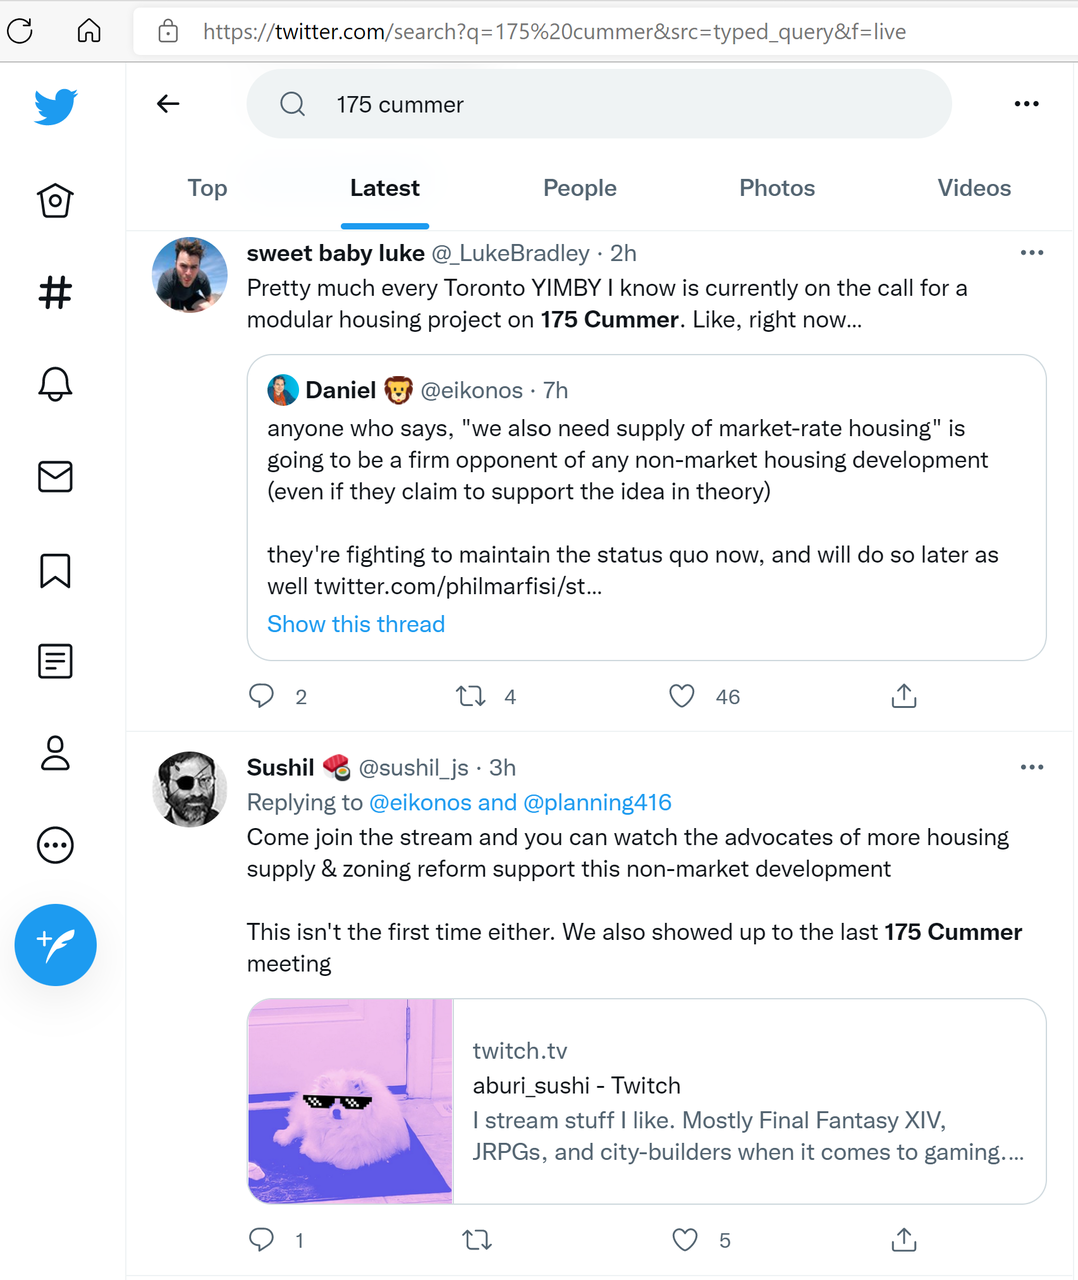Viewport: 1078px width, 1280px height.
Task: Open the Twitch link preview dog thumbnail
Action: tap(351, 1101)
